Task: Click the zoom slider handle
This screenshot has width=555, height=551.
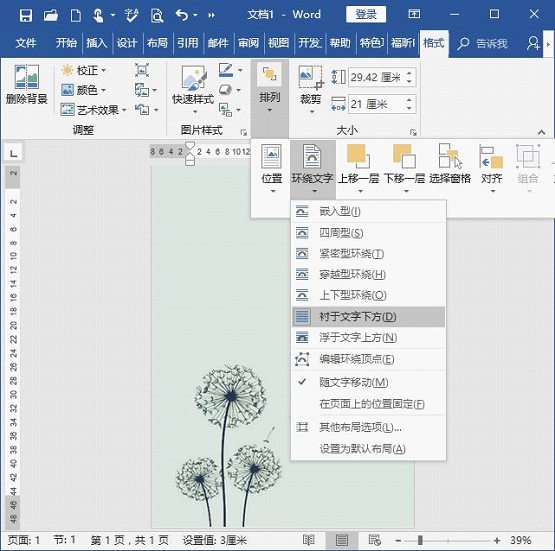Action: click(420, 540)
